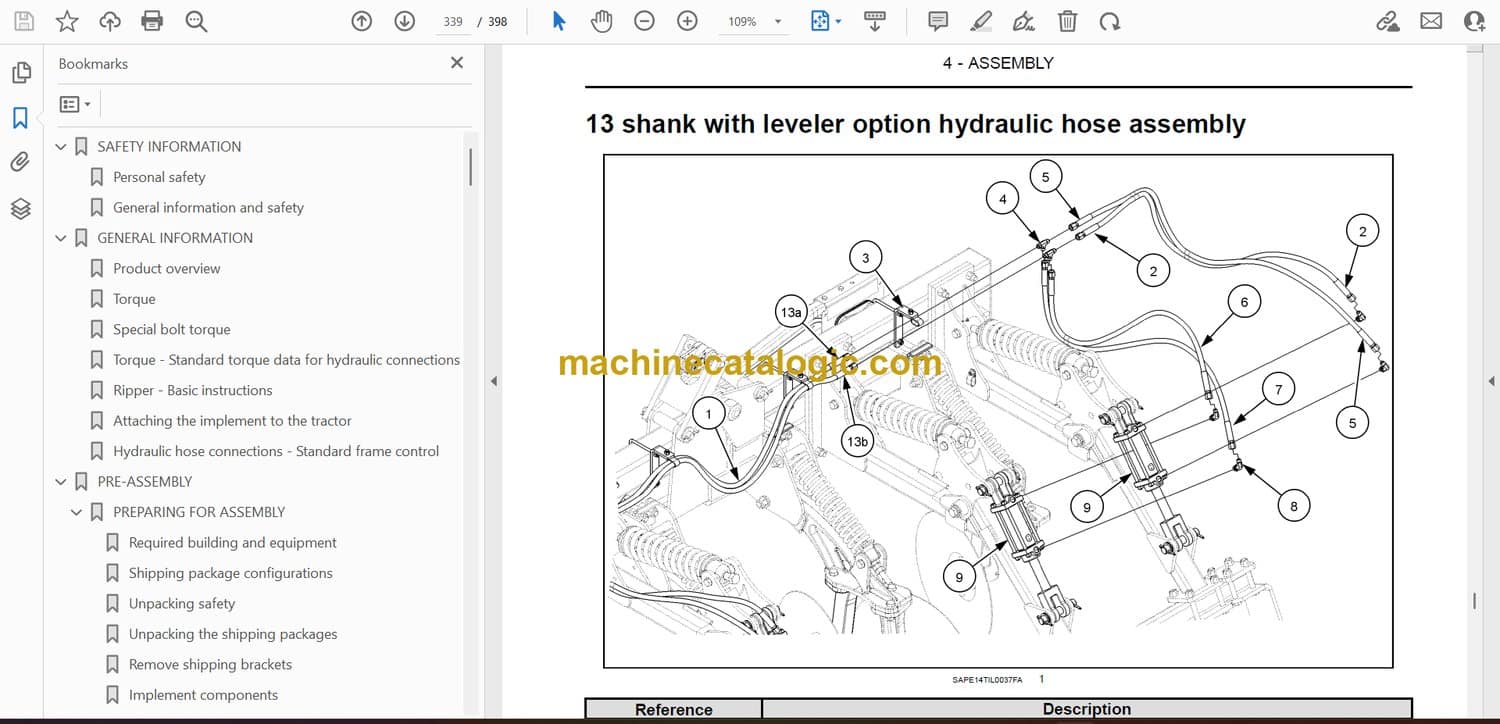
Task: Add a star bookmark to file
Action: 66,21
